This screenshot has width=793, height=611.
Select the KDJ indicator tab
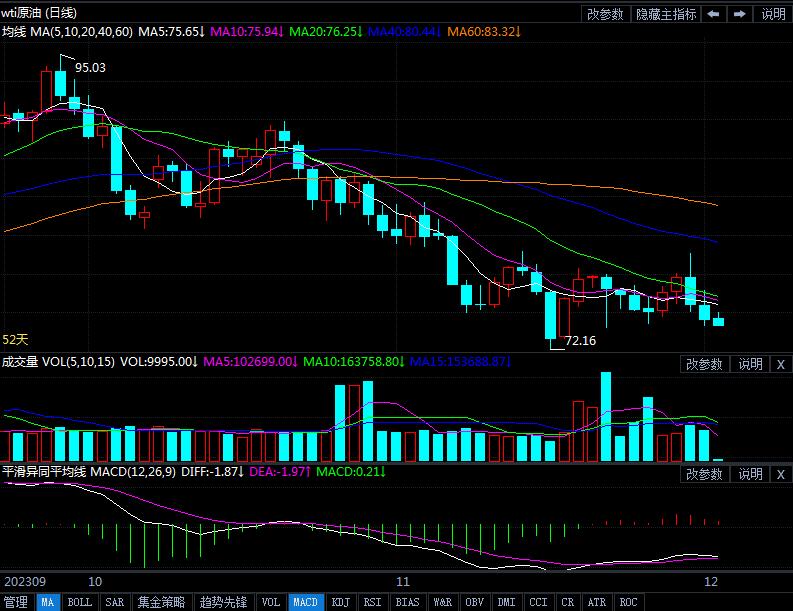click(341, 602)
